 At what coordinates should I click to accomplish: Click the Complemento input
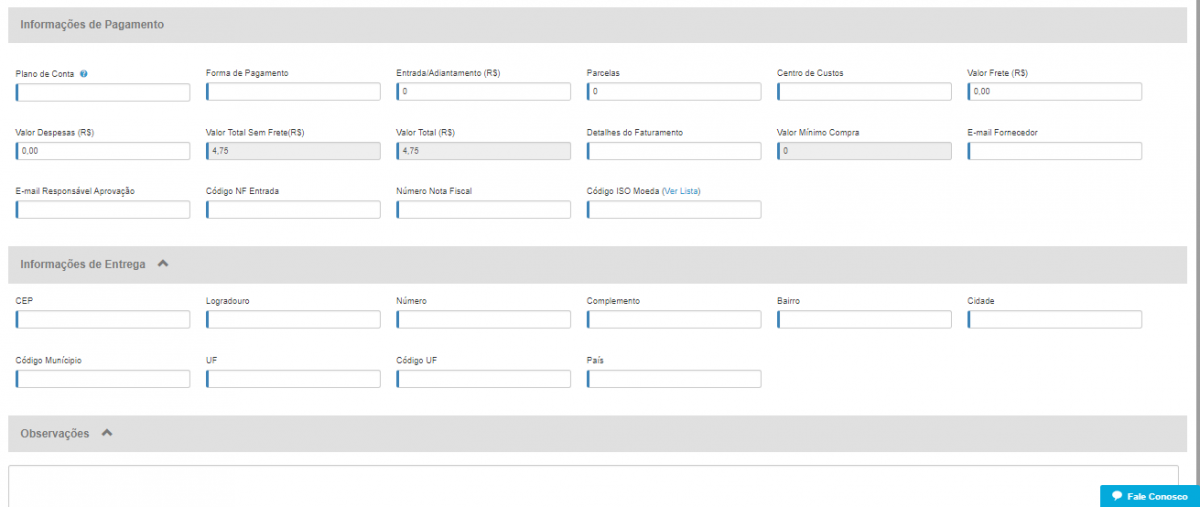pos(674,320)
